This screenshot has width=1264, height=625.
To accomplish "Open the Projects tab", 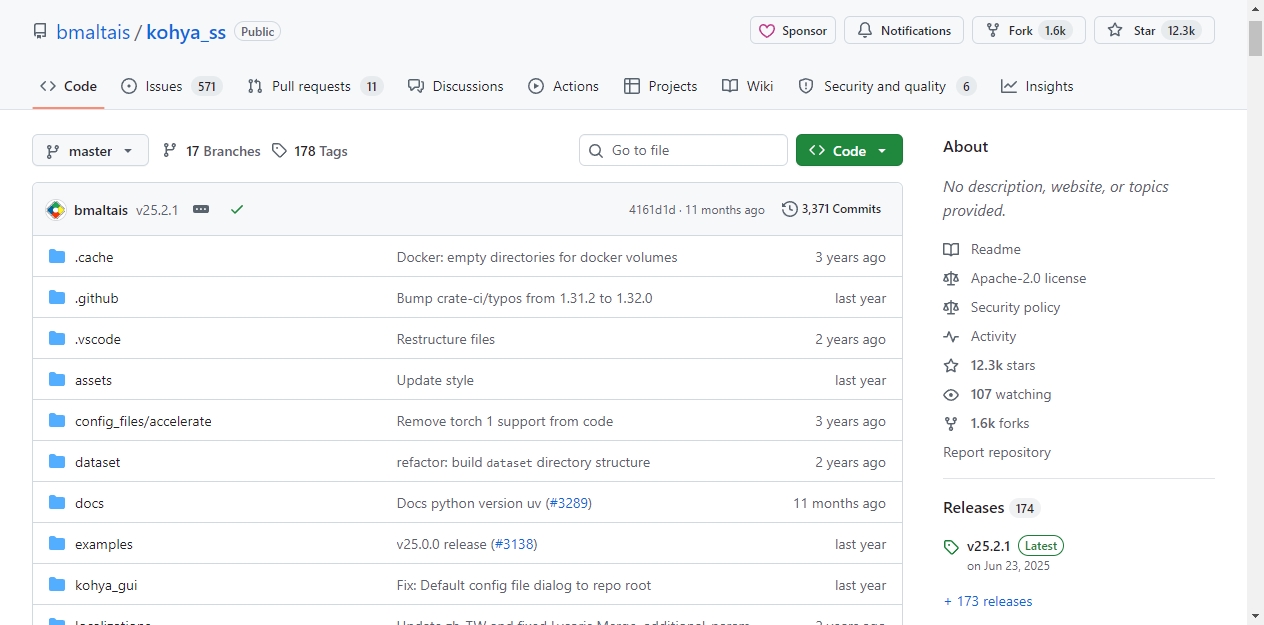I will (660, 86).
